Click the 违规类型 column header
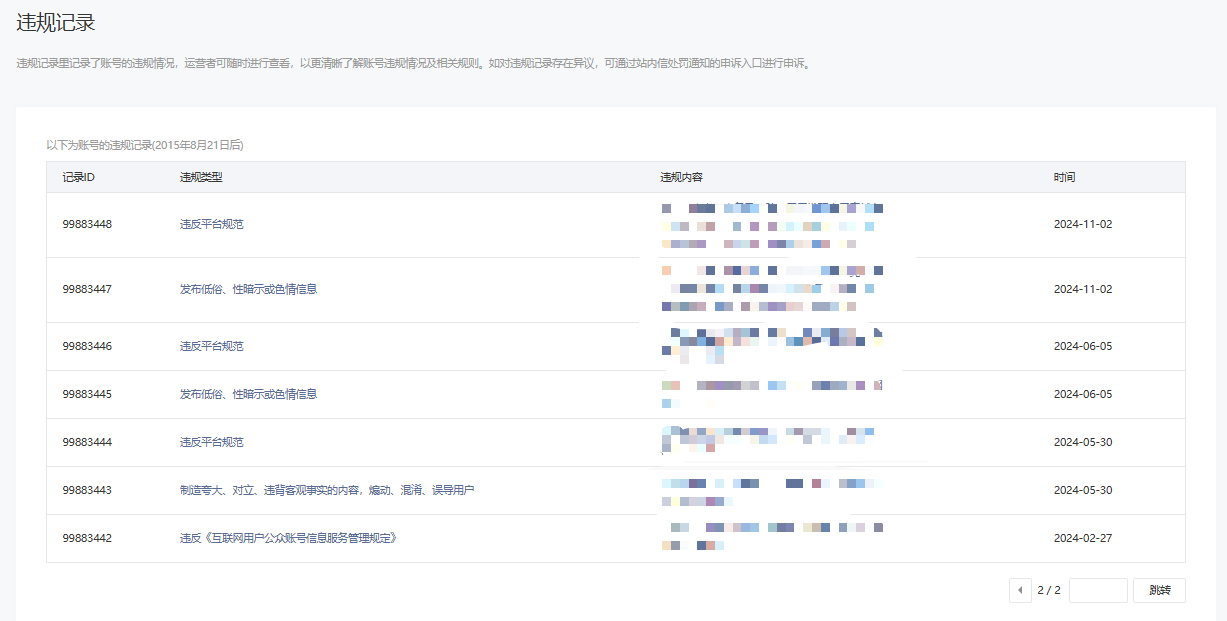The height and width of the screenshot is (621, 1227). point(201,177)
